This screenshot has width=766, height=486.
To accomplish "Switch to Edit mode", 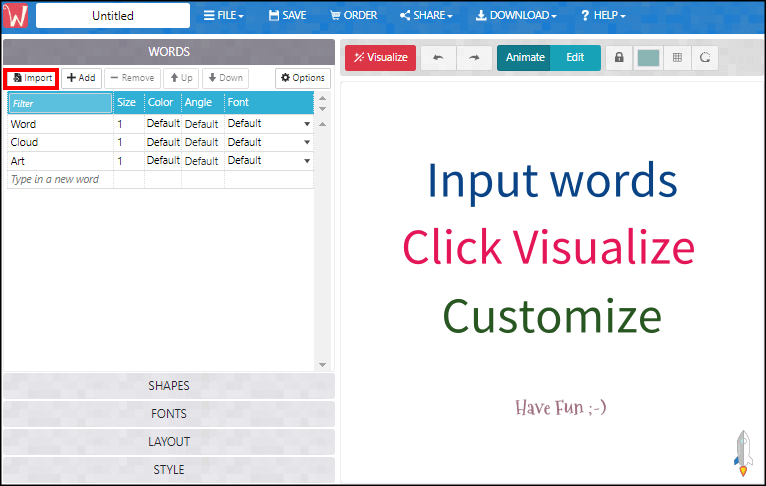I will coord(575,58).
